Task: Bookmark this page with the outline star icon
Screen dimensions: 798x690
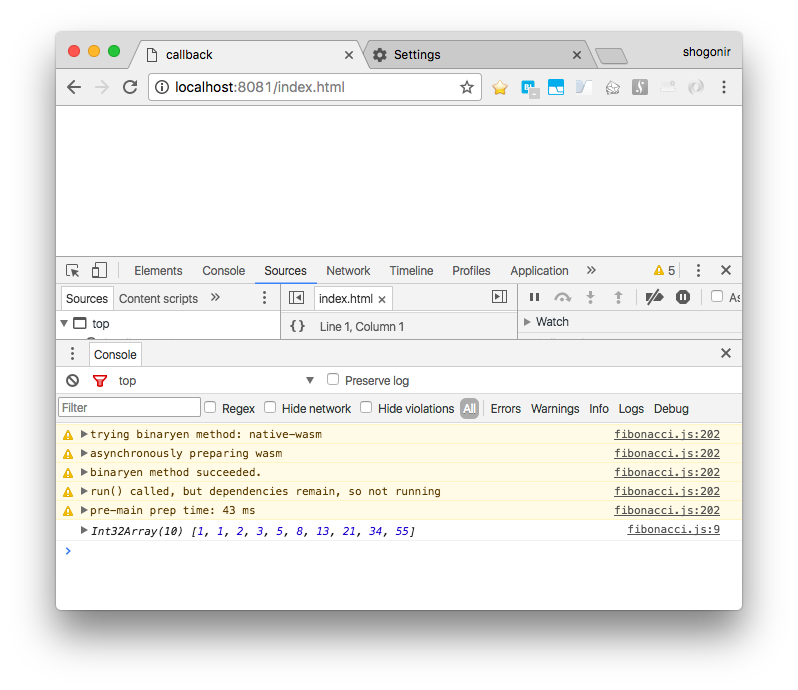Action: 467,88
